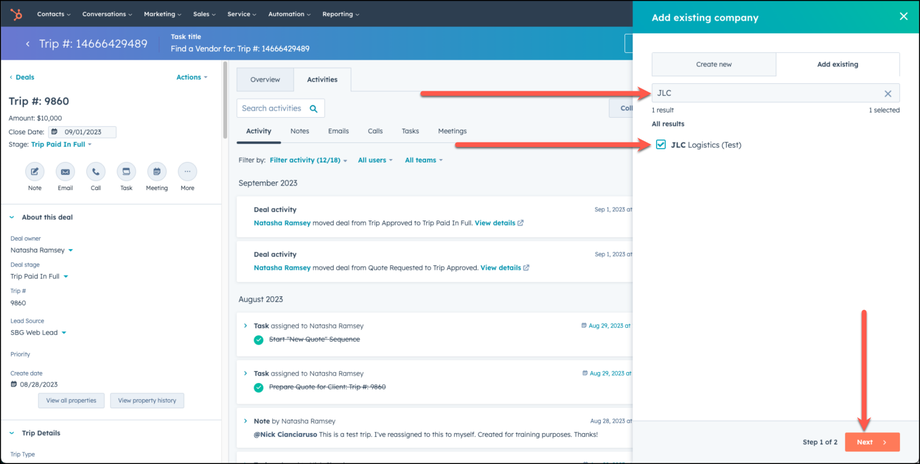Open the More actions ellipsis icon
The image size is (920, 464).
click(x=187, y=171)
